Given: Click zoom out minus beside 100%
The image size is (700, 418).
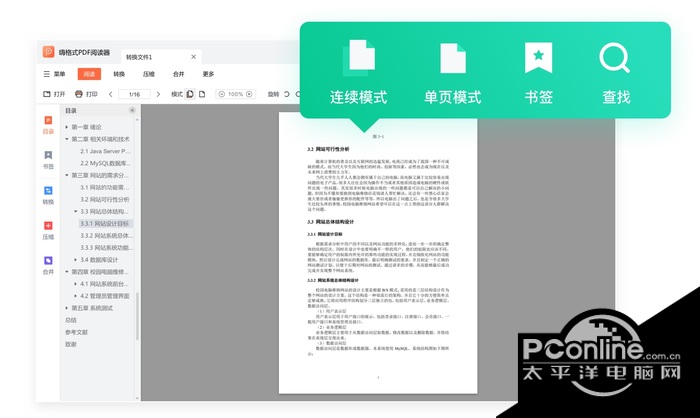Looking at the screenshot, I should pyautogui.click(x=221, y=94).
